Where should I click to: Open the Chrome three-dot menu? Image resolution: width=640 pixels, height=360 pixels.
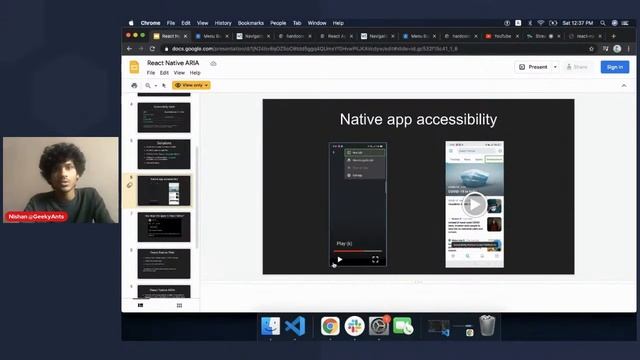(x=629, y=49)
